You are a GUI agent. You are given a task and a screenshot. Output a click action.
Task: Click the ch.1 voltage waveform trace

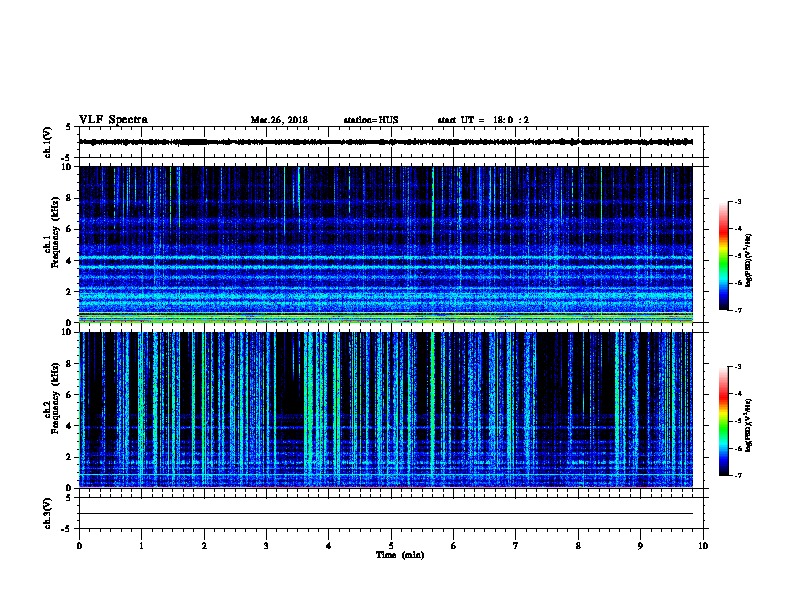click(x=386, y=142)
